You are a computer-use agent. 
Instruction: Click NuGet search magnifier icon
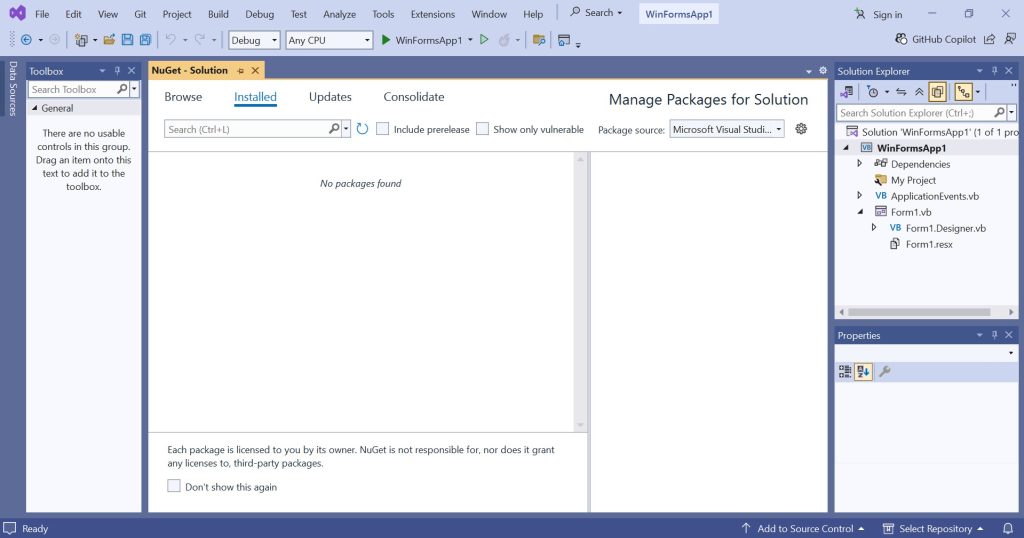(334, 129)
